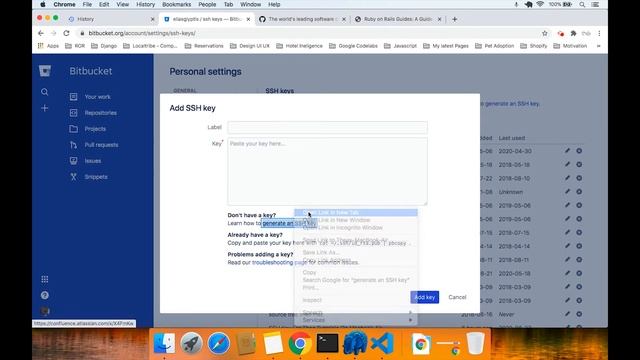Launch Safari from the dock
640x360 pixels.
coord(218,343)
